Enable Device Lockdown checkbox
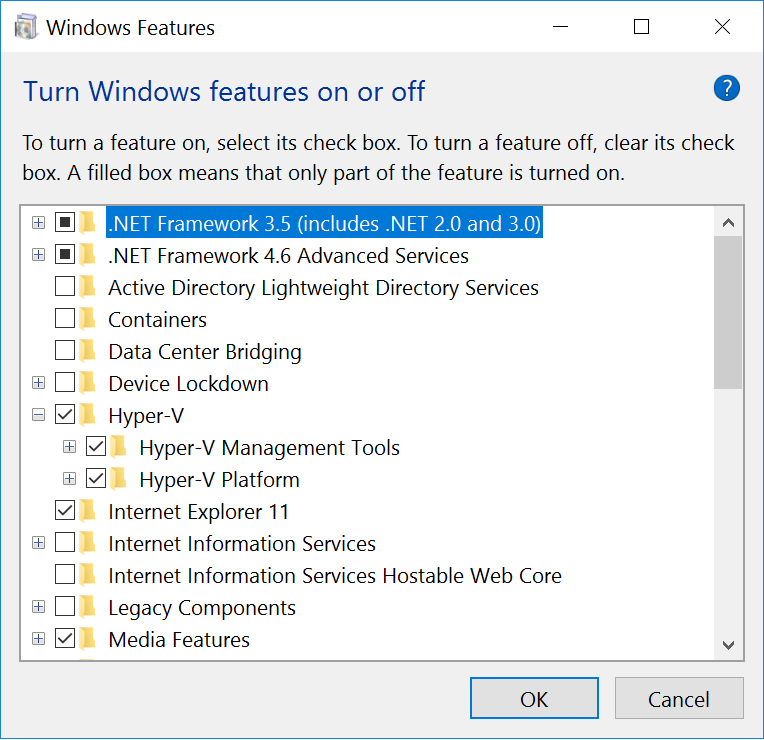This screenshot has width=764, height=740. coord(65,383)
